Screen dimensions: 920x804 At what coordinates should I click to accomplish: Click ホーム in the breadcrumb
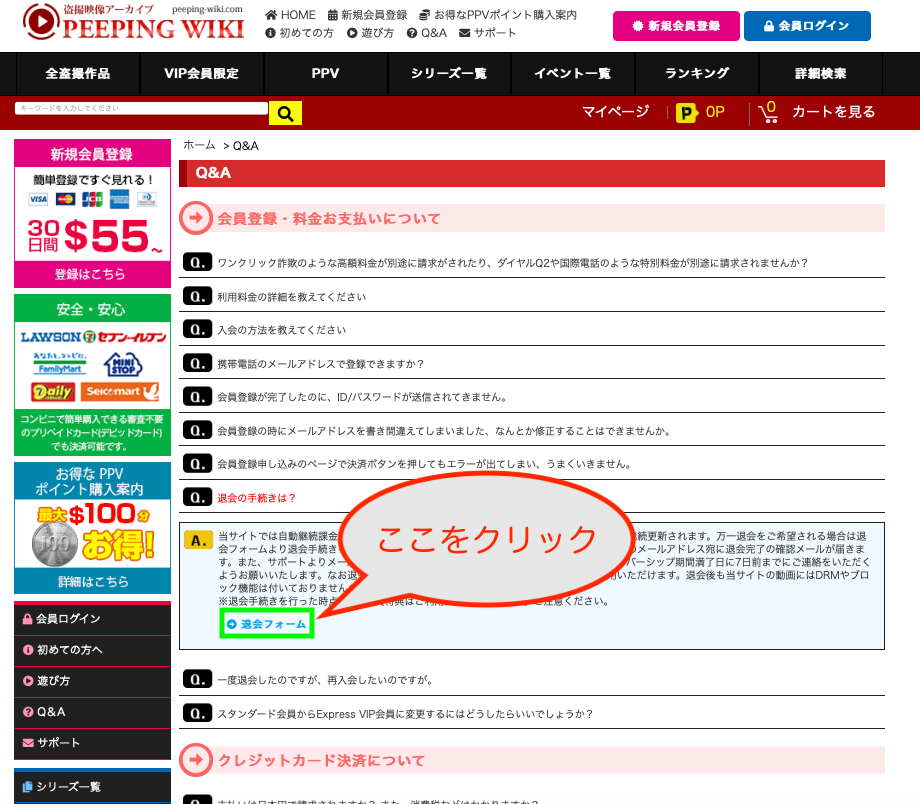[199, 146]
